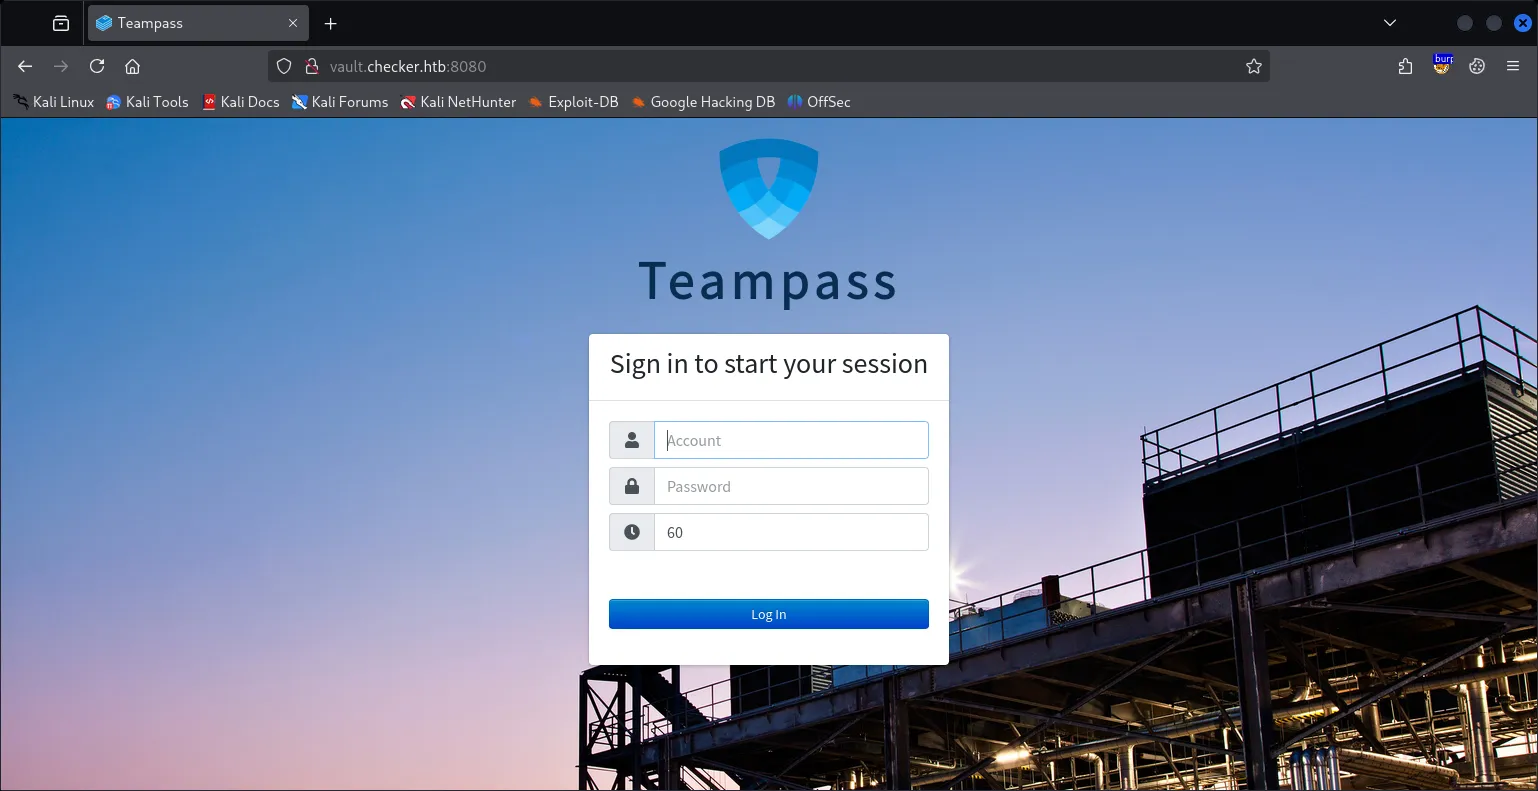
Task: Click the clock icon beside session duration
Action: tap(632, 532)
